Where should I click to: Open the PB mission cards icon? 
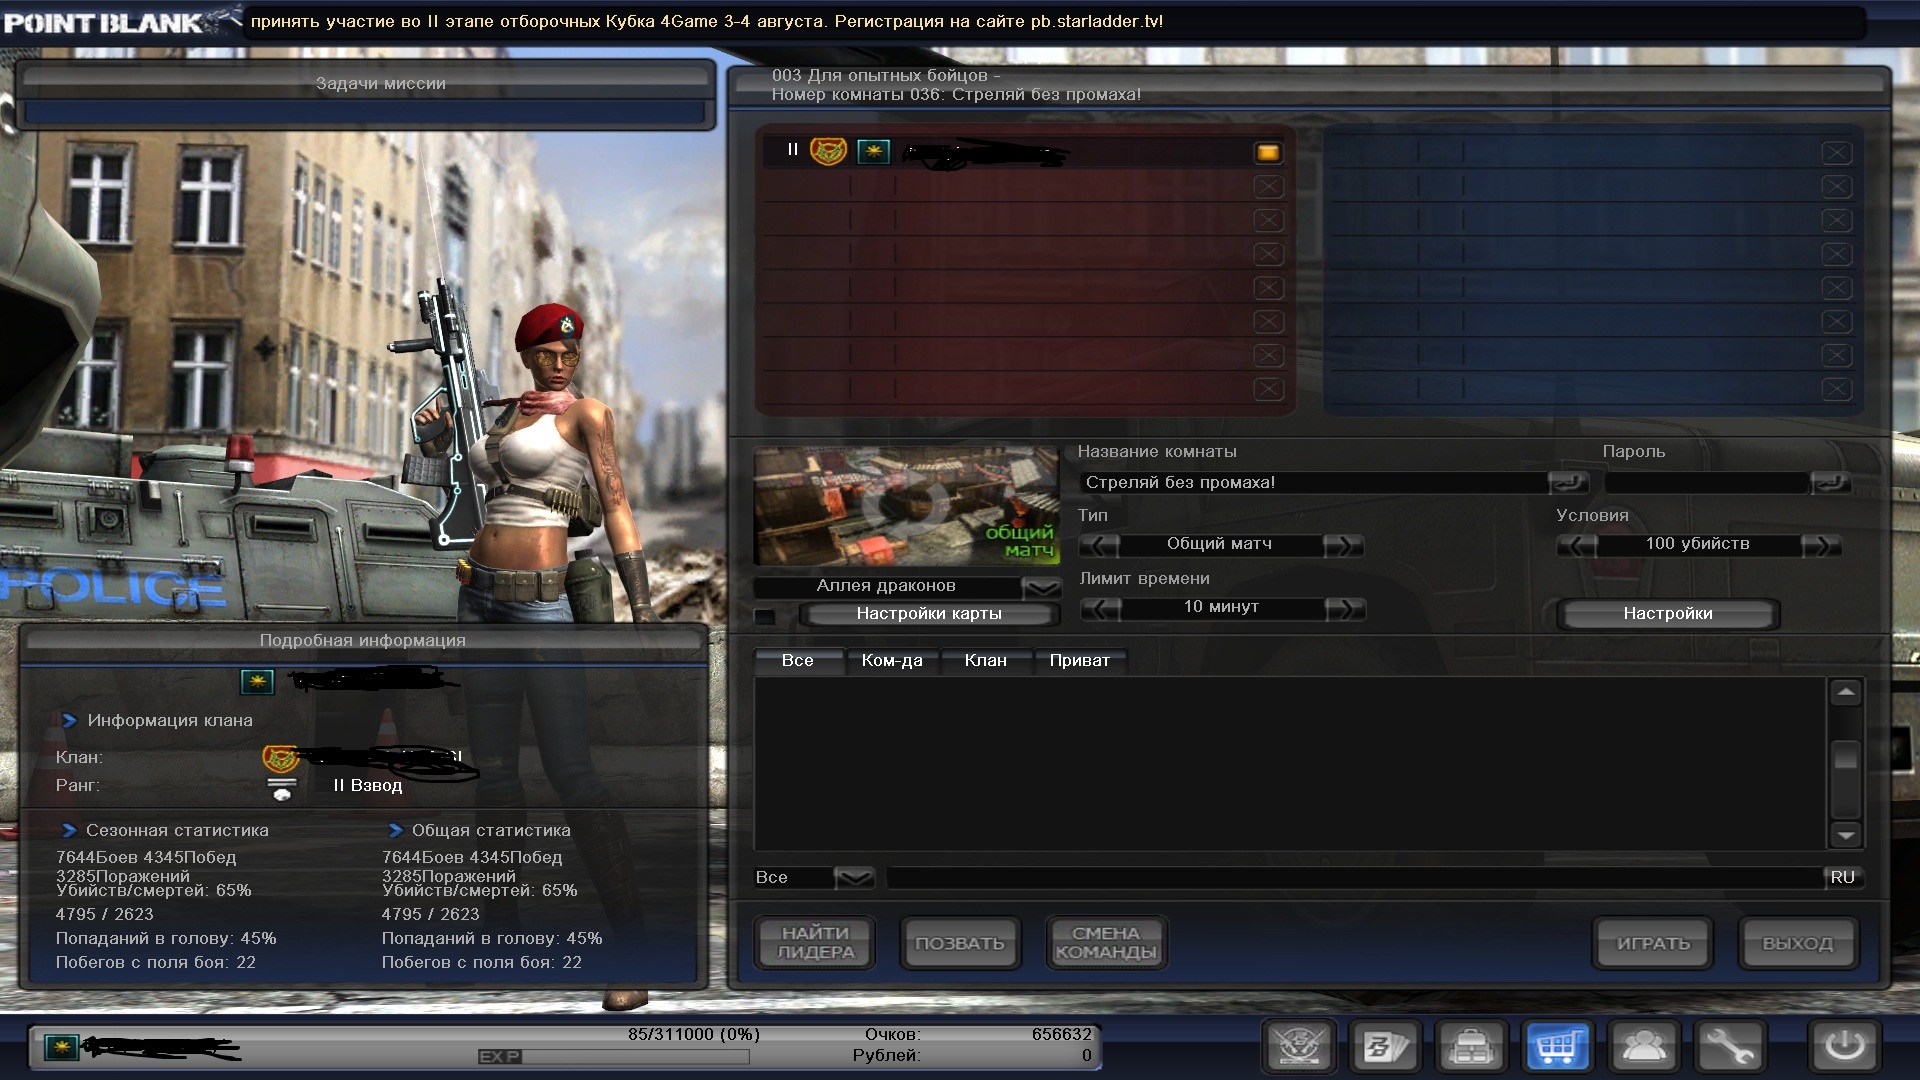click(1386, 1046)
